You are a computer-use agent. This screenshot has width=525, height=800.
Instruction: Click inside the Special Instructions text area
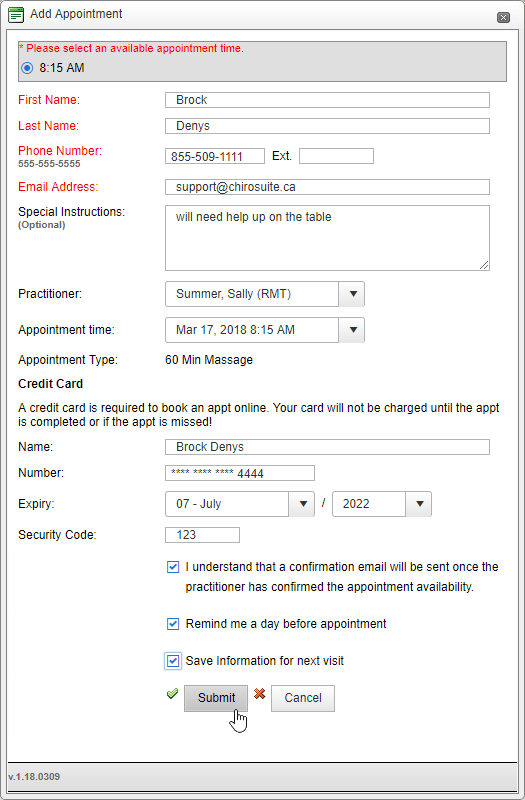click(328, 238)
